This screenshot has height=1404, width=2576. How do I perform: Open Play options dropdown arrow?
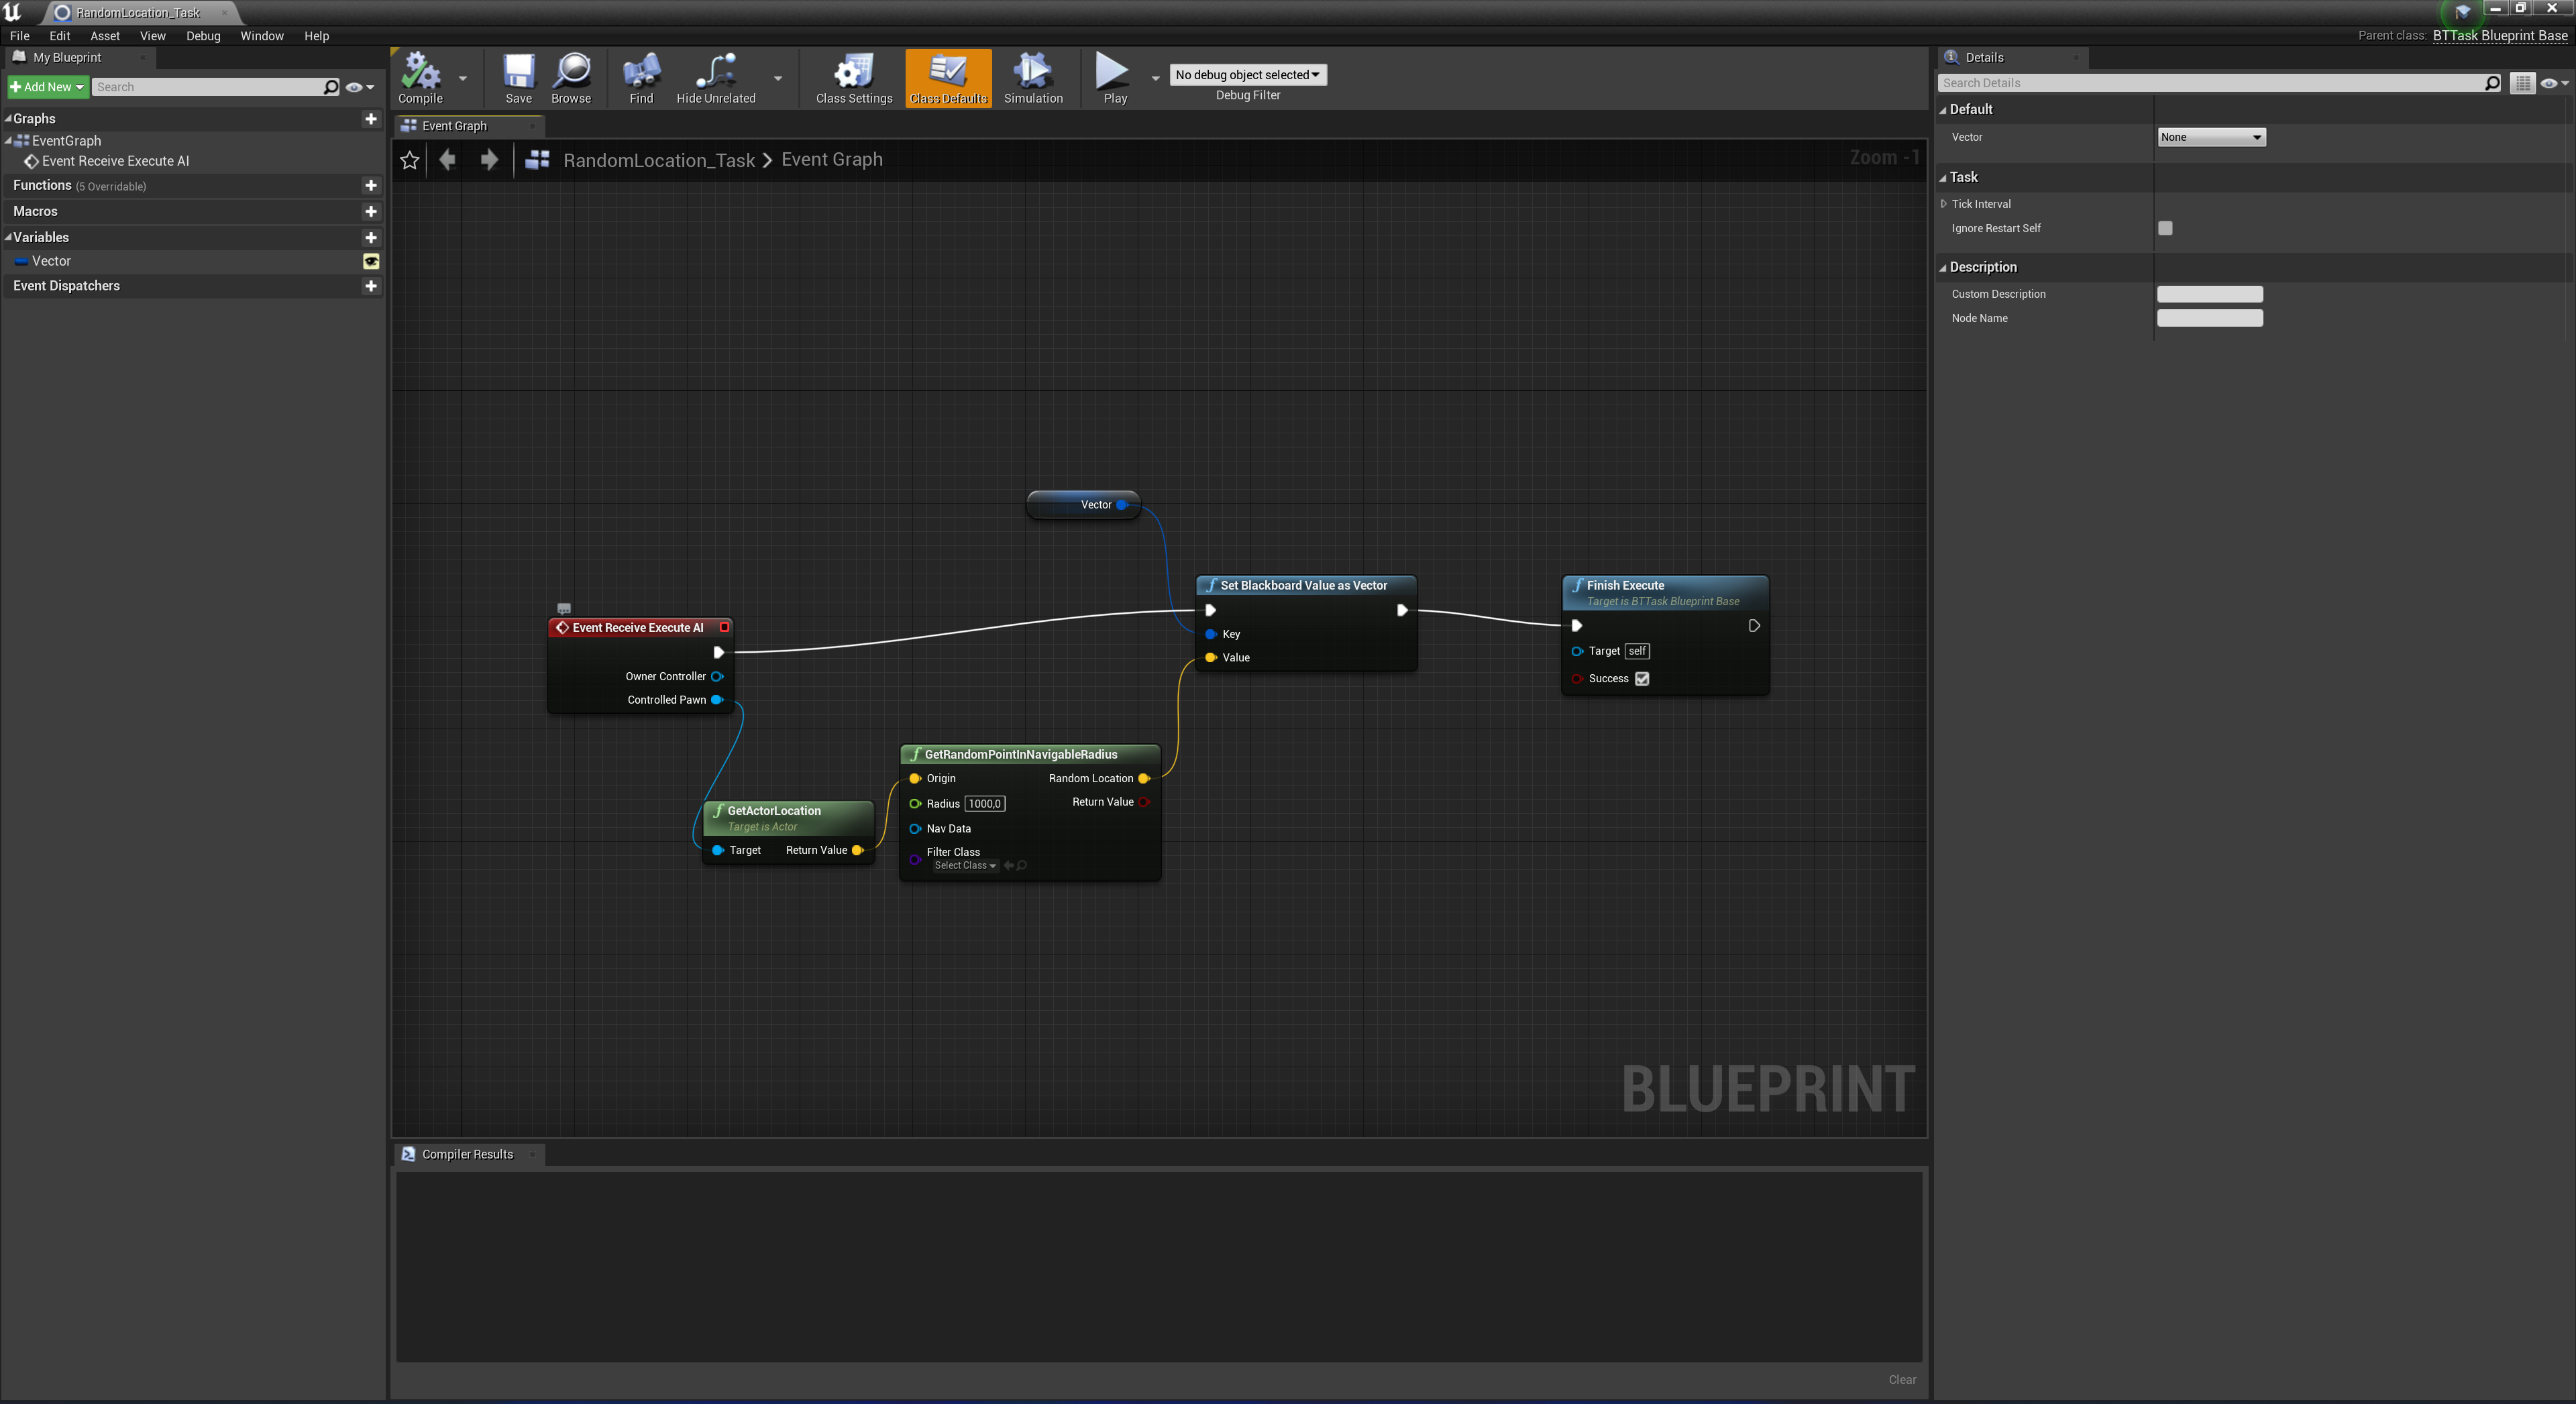click(1155, 78)
